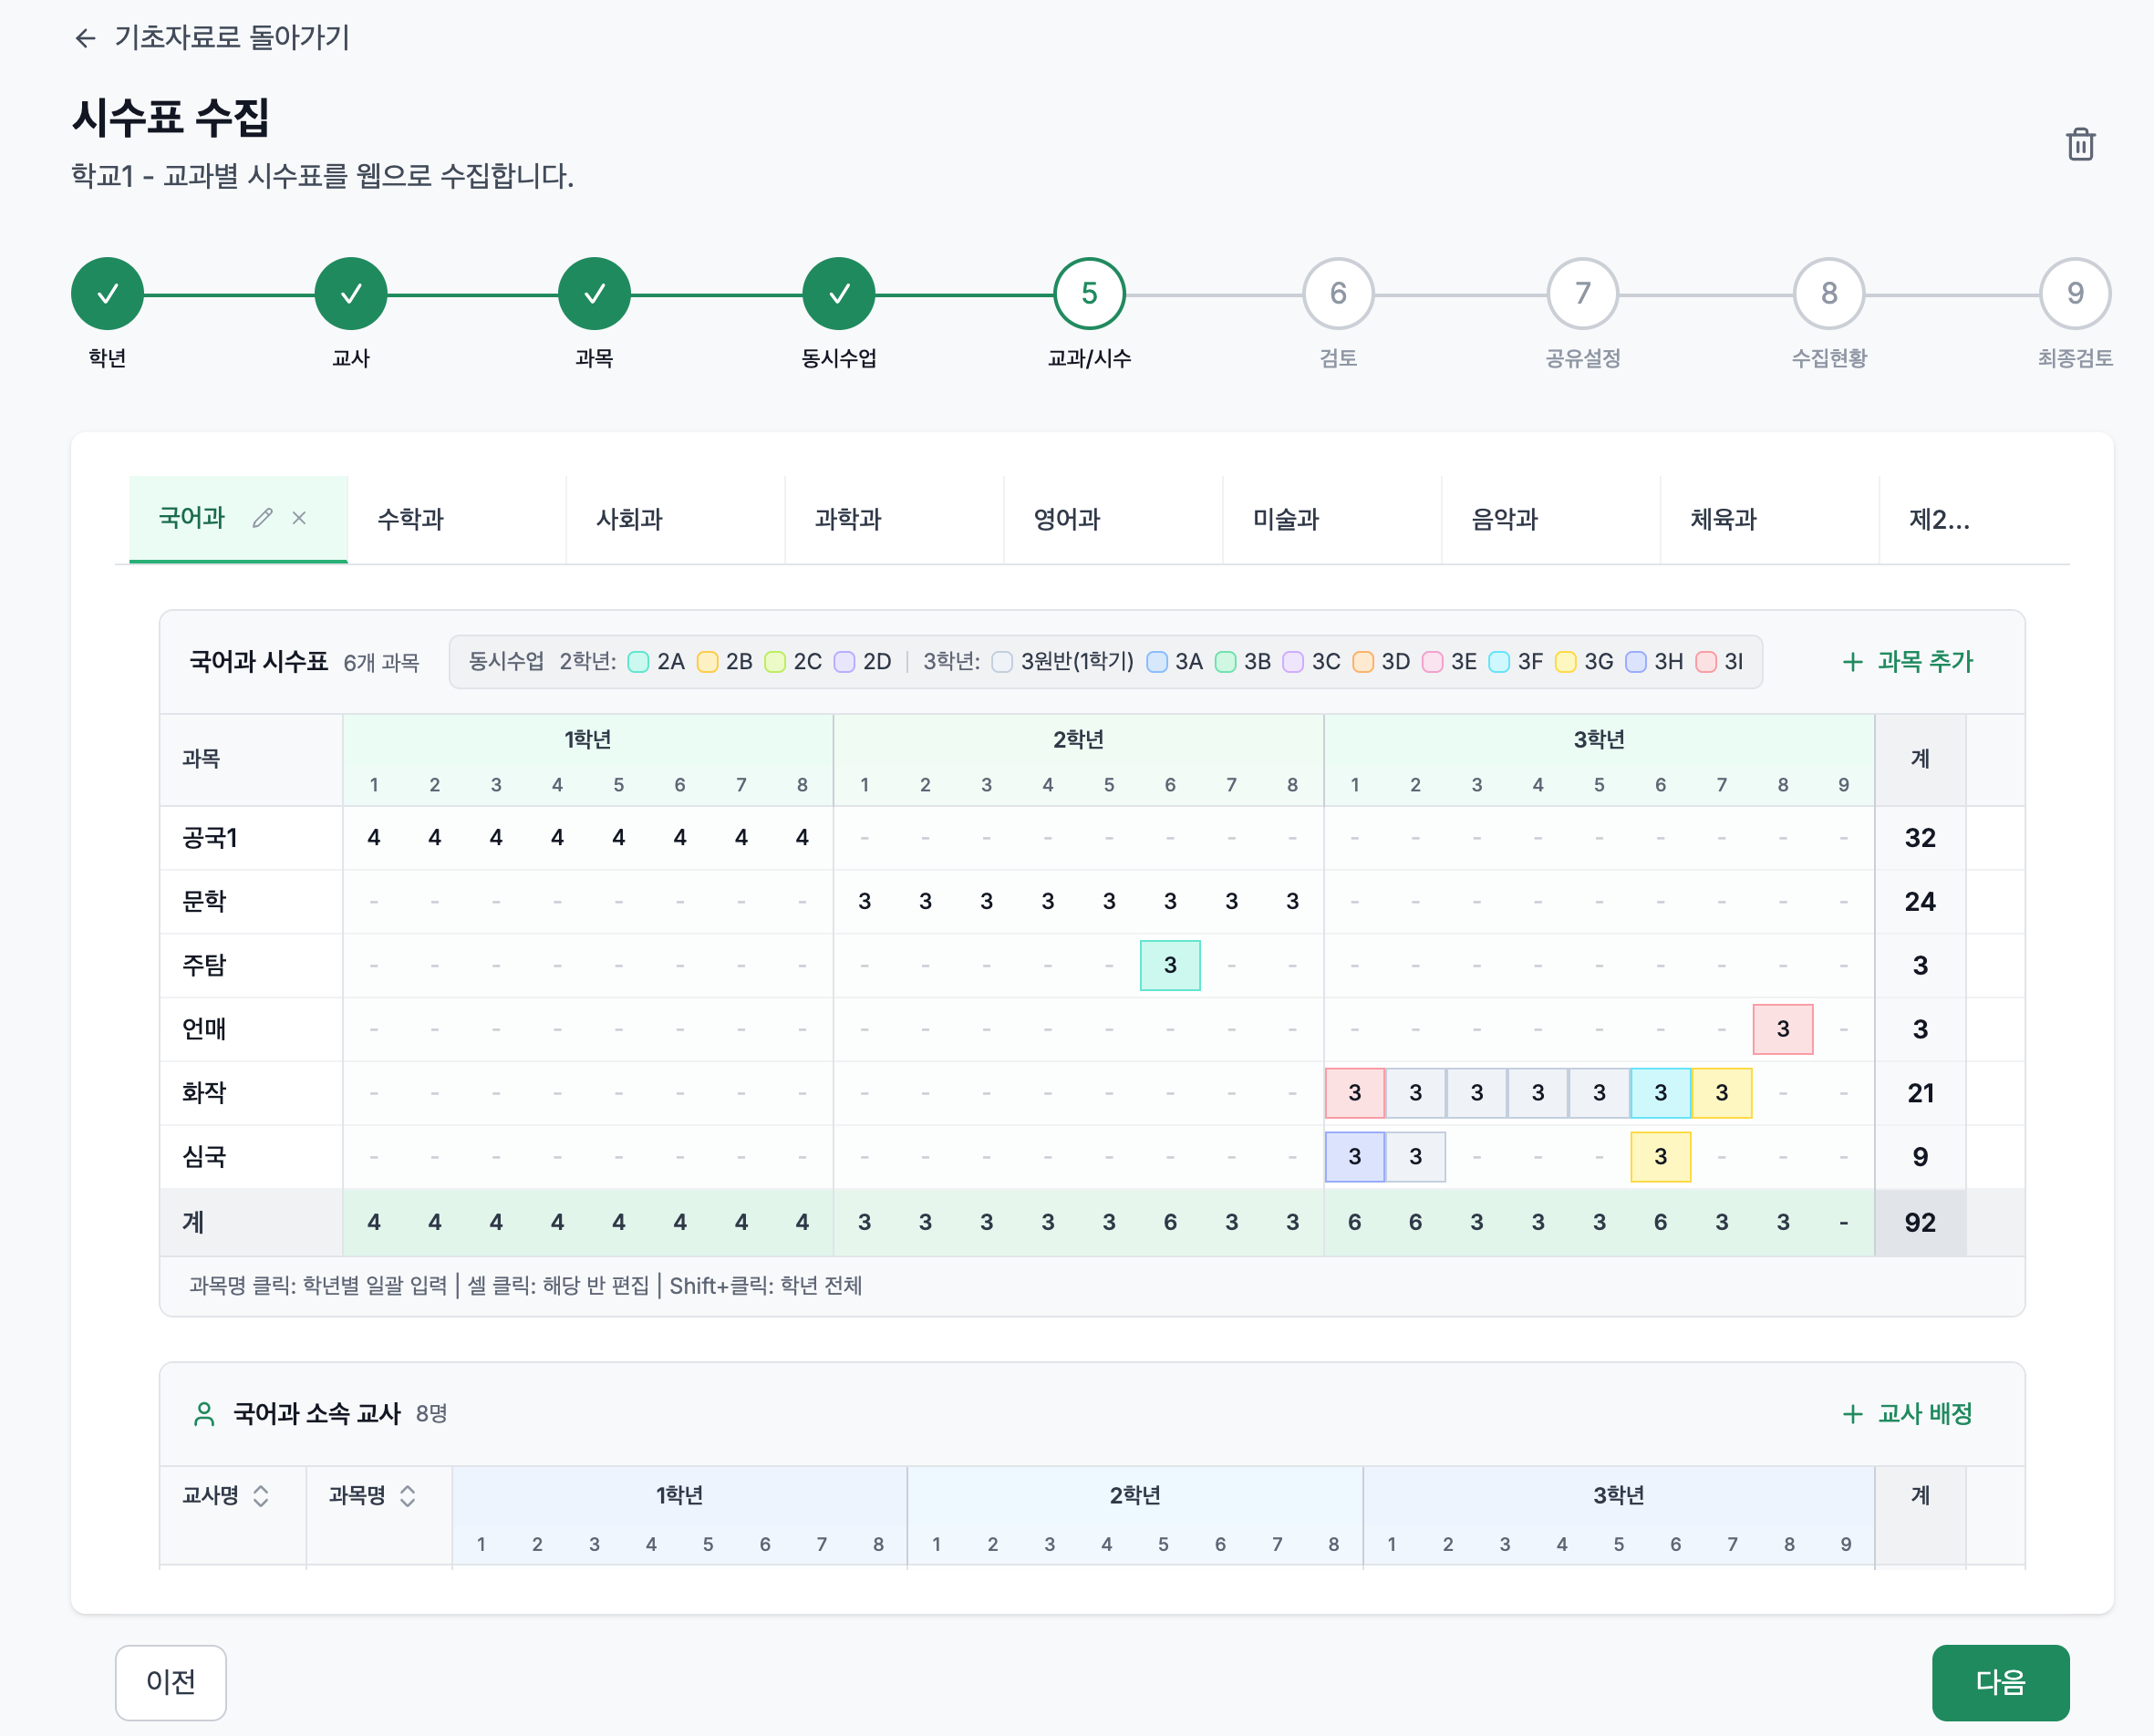Click completed 학년 step checkmark circle

click(107, 294)
